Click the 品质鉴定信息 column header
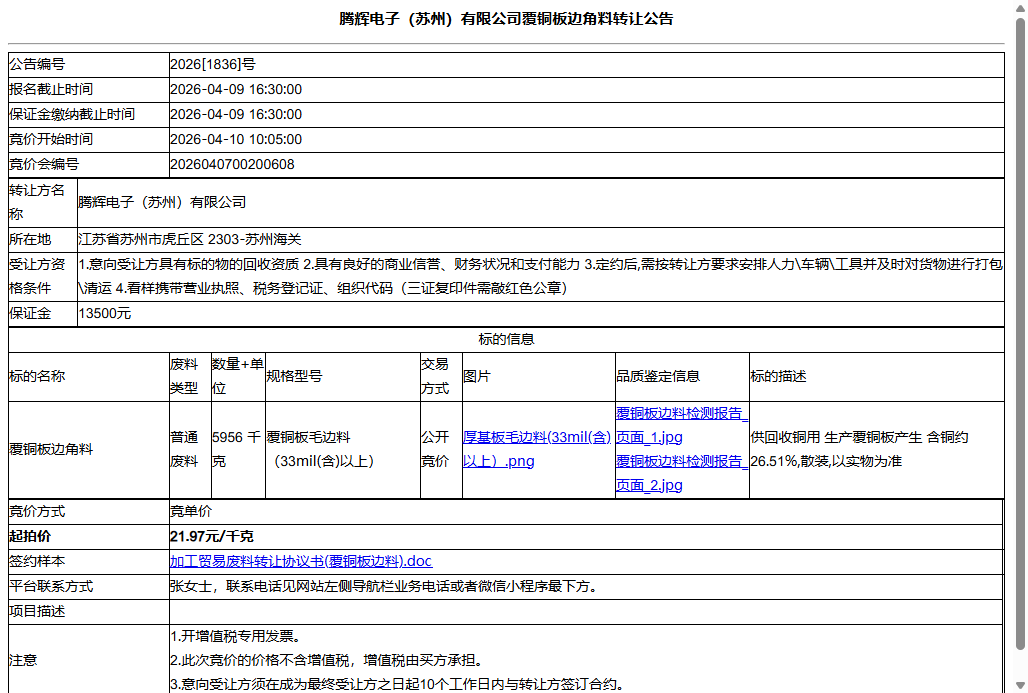 [658, 376]
